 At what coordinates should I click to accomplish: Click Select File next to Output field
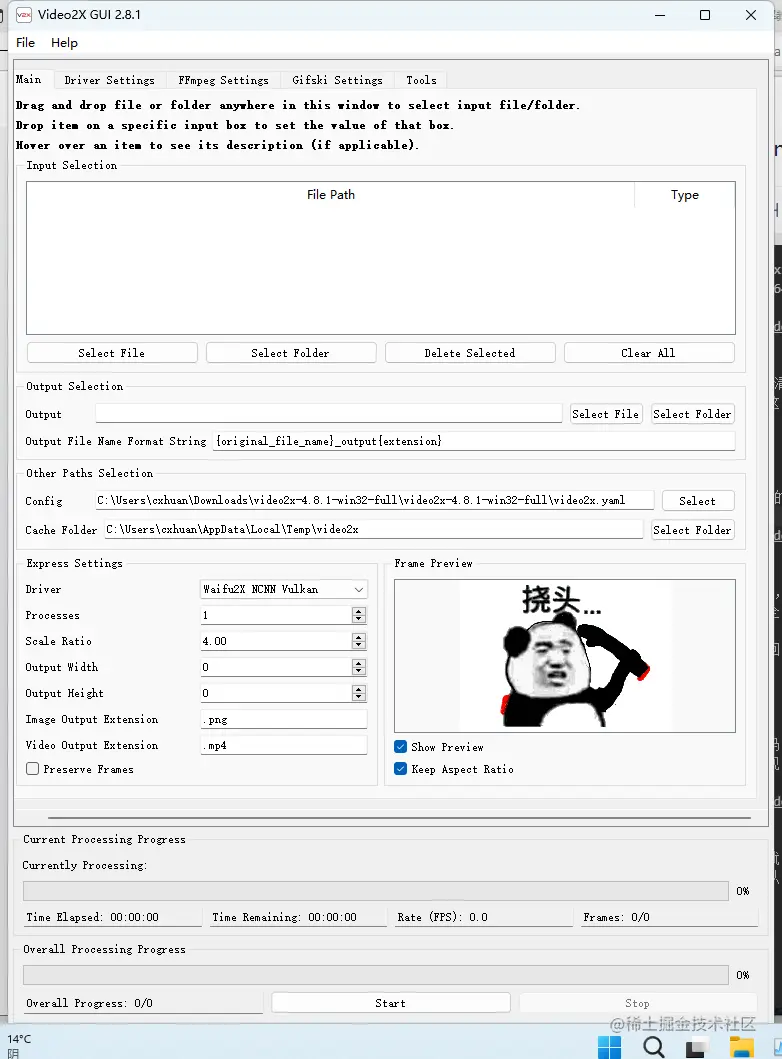point(606,414)
